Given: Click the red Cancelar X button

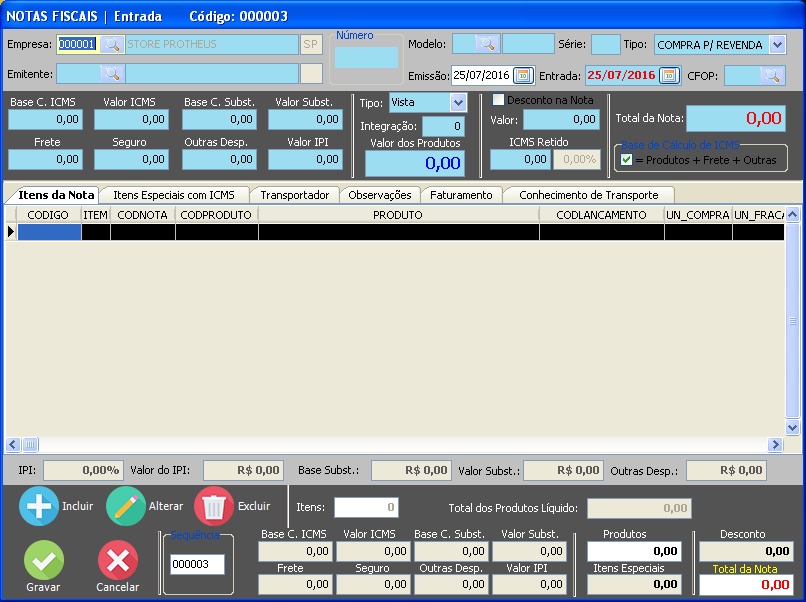Looking at the screenshot, I should [118, 560].
